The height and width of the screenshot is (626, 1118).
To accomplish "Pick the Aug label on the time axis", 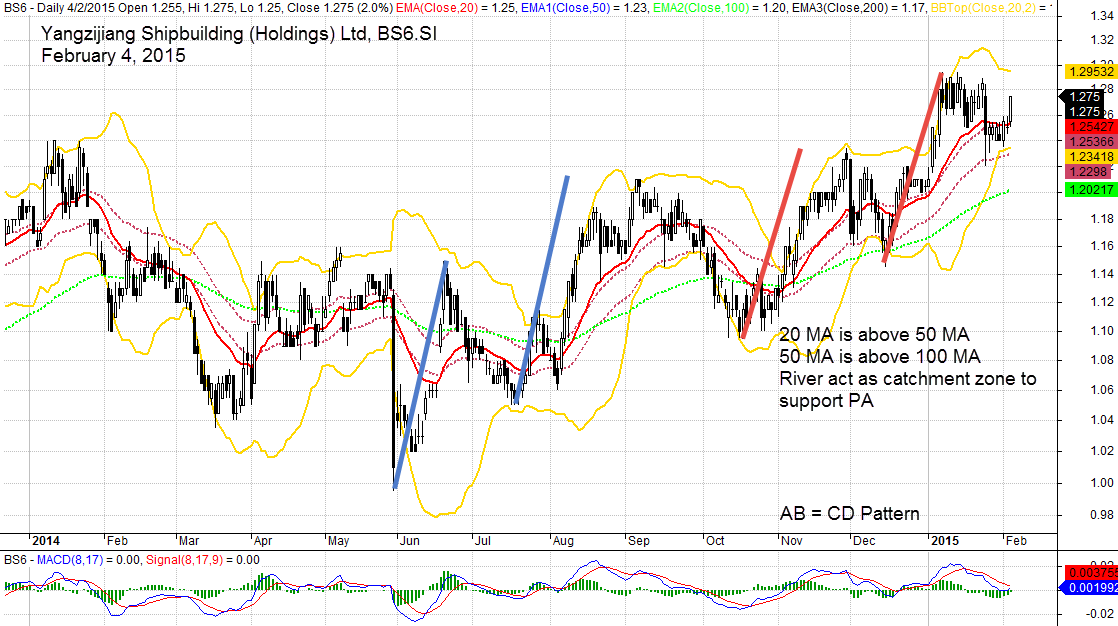I will coord(563,540).
